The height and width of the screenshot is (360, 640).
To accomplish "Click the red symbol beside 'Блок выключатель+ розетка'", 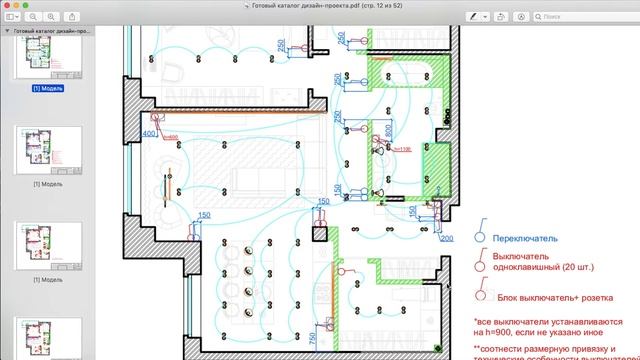I will coord(481,289).
